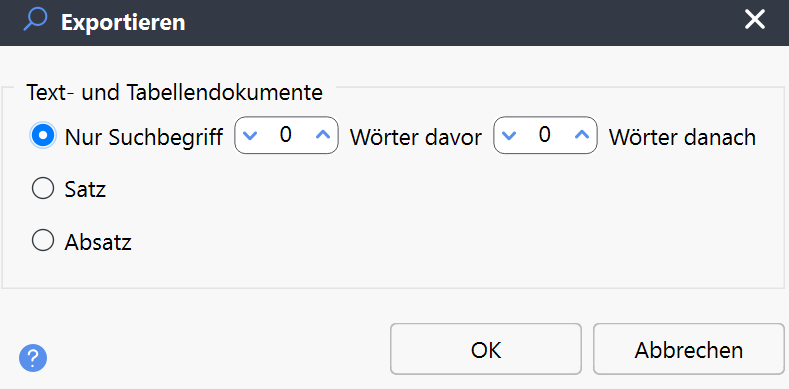
Task: Click the magnifier icon in title bar
Action: point(35,20)
